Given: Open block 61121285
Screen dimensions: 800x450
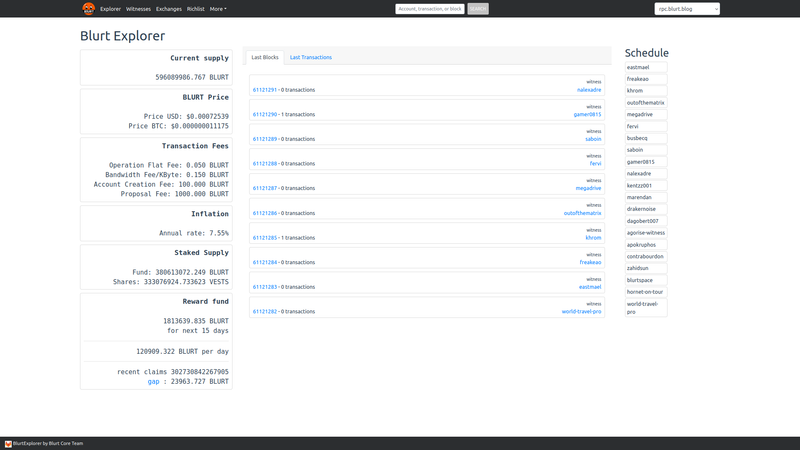Looking at the screenshot, I should [x=265, y=238].
